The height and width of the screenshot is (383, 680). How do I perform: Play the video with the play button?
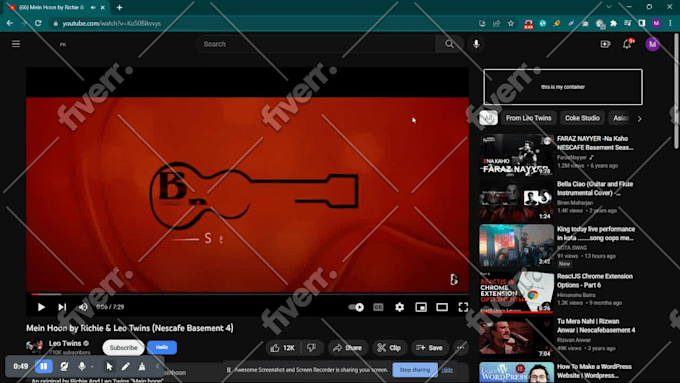tap(41, 307)
